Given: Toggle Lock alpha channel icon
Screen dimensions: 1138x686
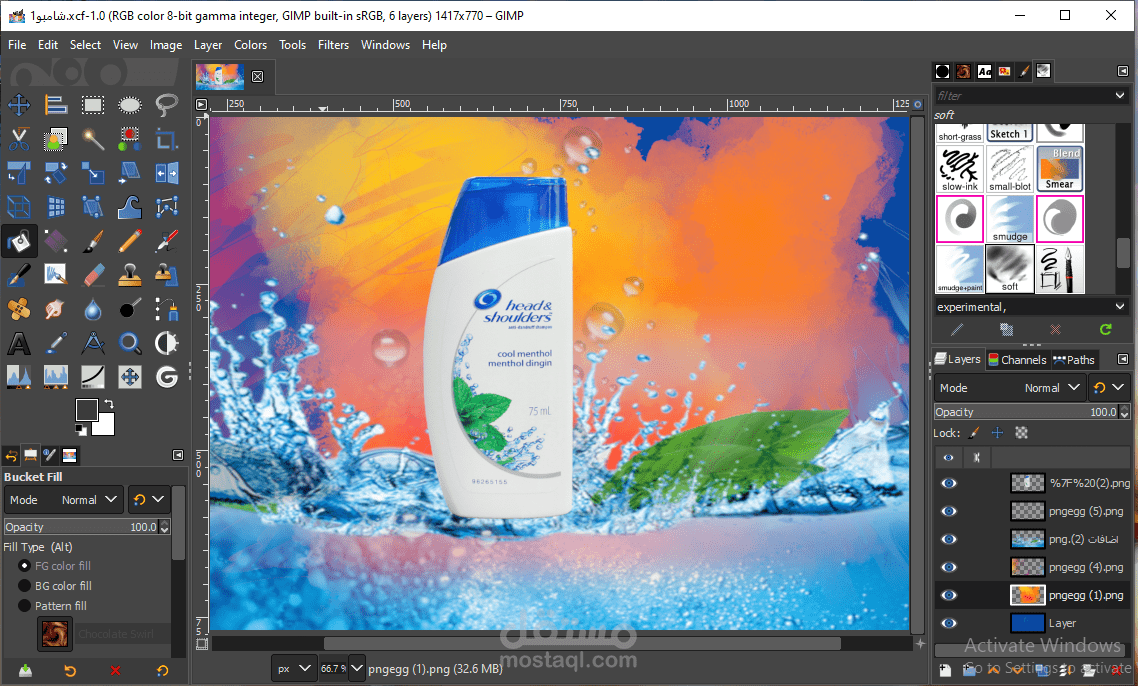Looking at the screenshot, I should point(1021,433).
